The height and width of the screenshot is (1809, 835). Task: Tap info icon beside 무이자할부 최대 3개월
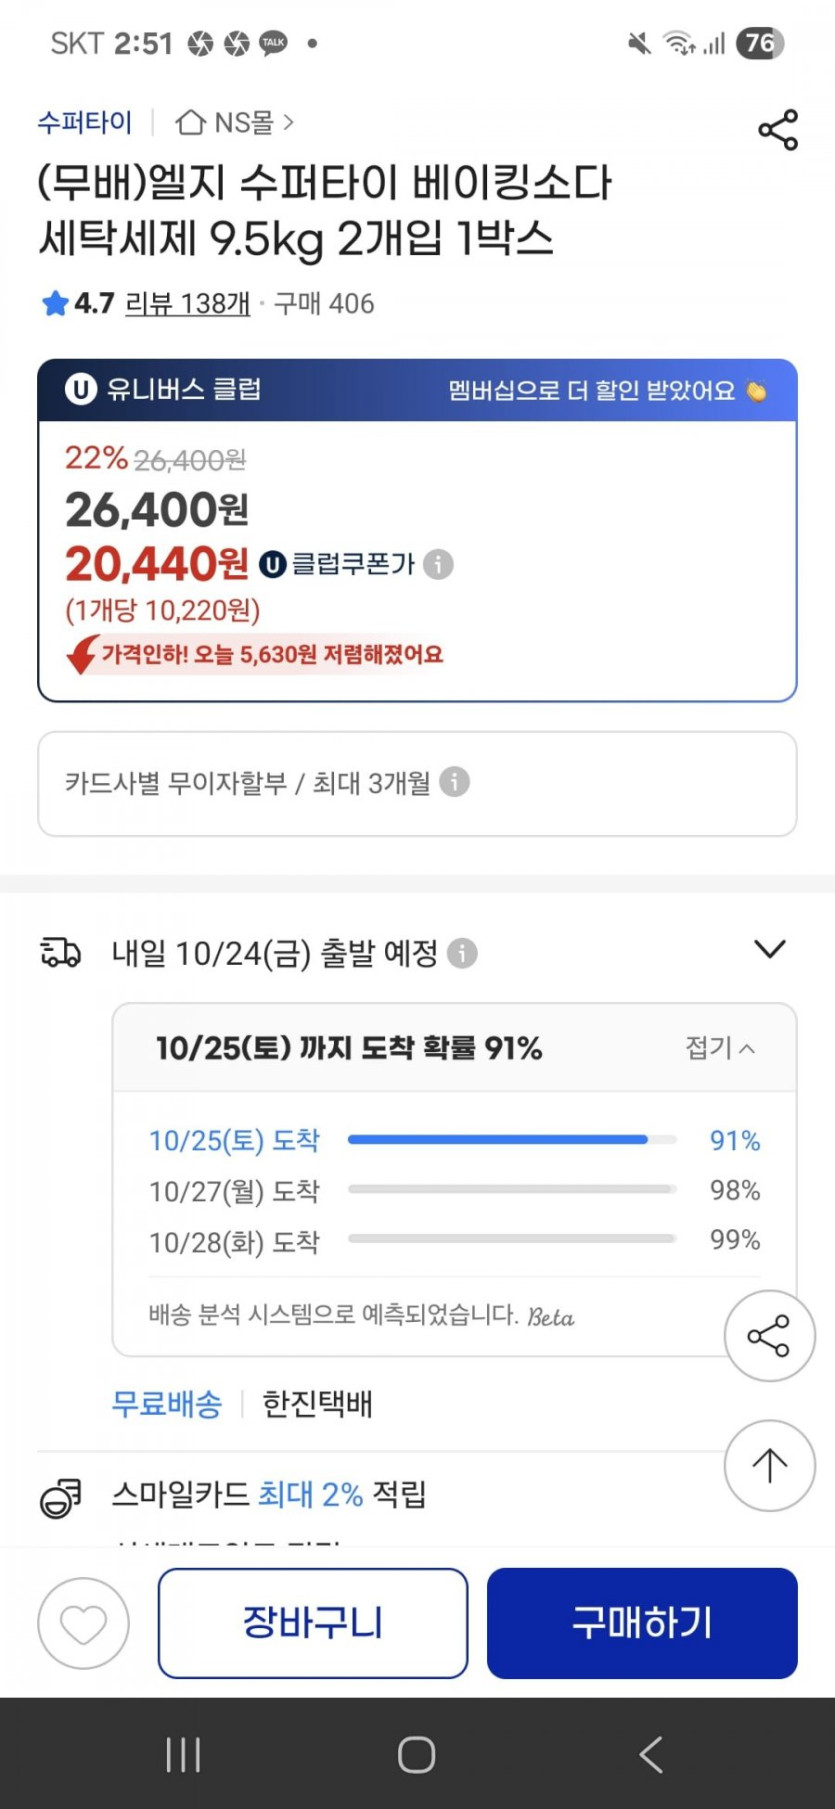(x=454, y=782)
